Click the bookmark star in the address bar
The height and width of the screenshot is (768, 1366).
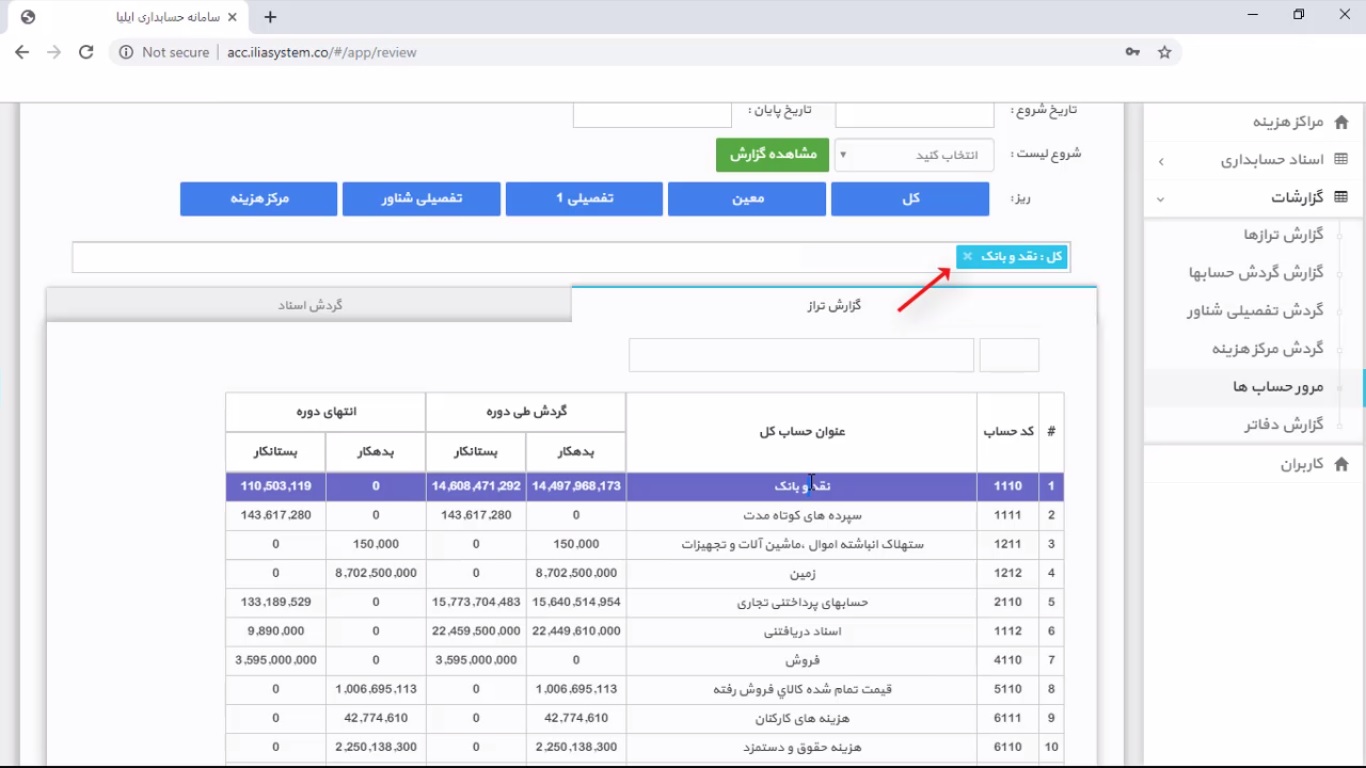click(x=1164, y=52)
